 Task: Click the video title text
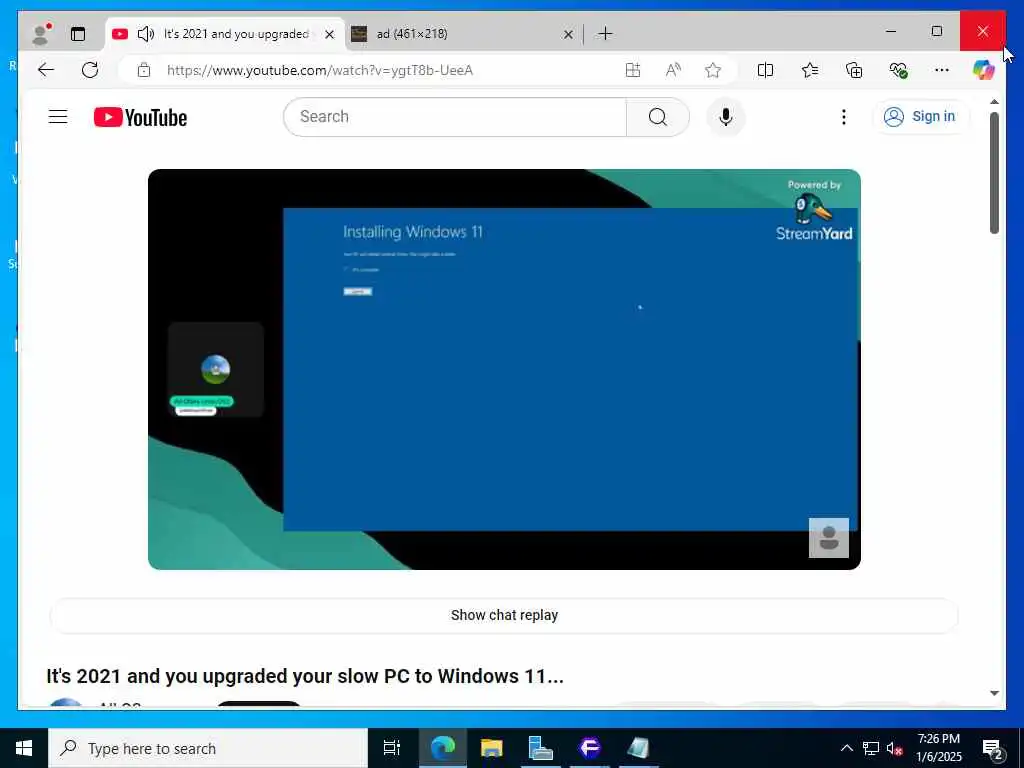305,676
